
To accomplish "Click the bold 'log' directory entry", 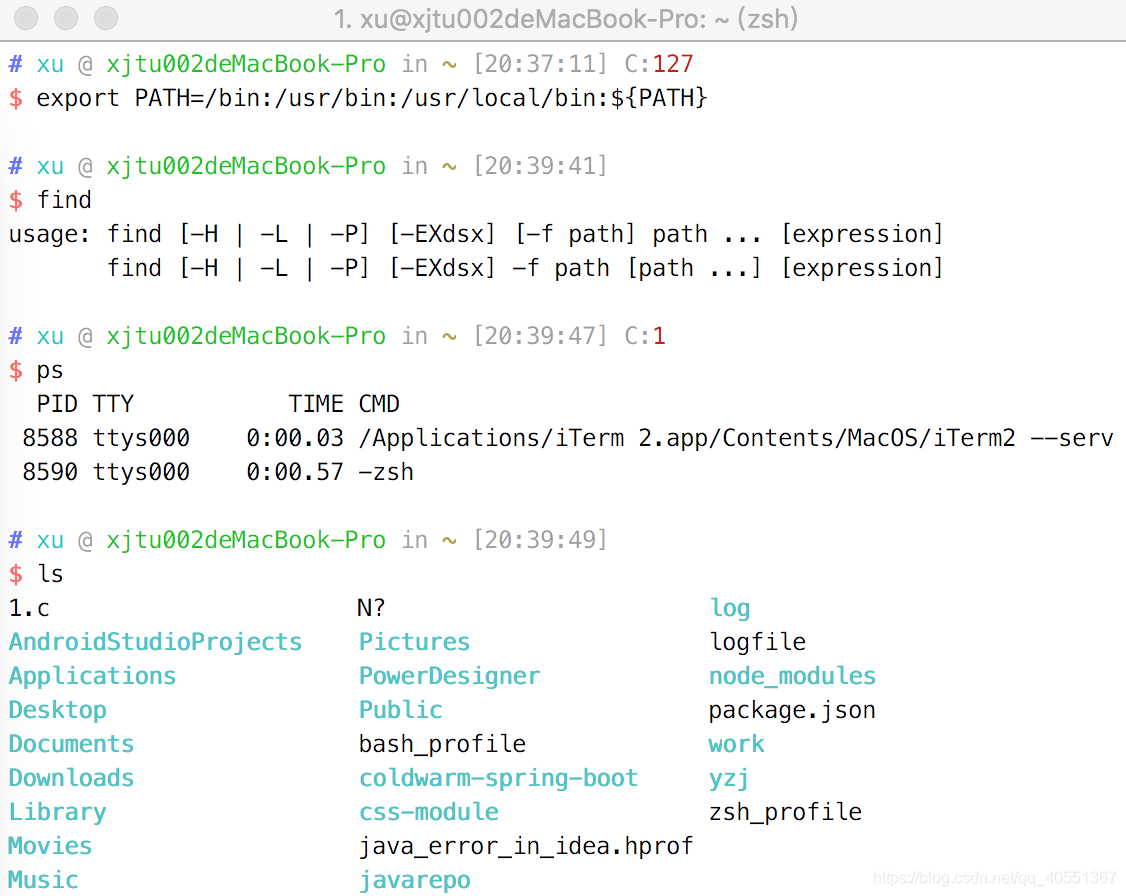I will (730, 608).
